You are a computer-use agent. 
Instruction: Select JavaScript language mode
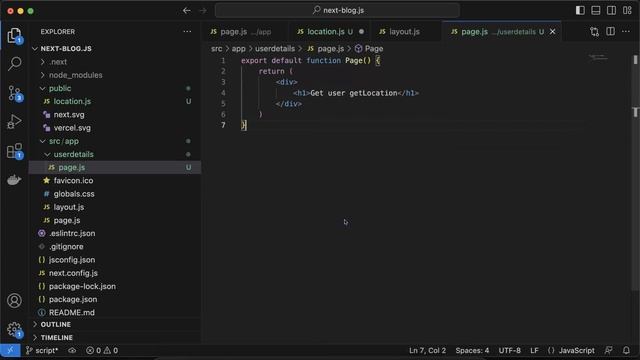coord(576,350)
